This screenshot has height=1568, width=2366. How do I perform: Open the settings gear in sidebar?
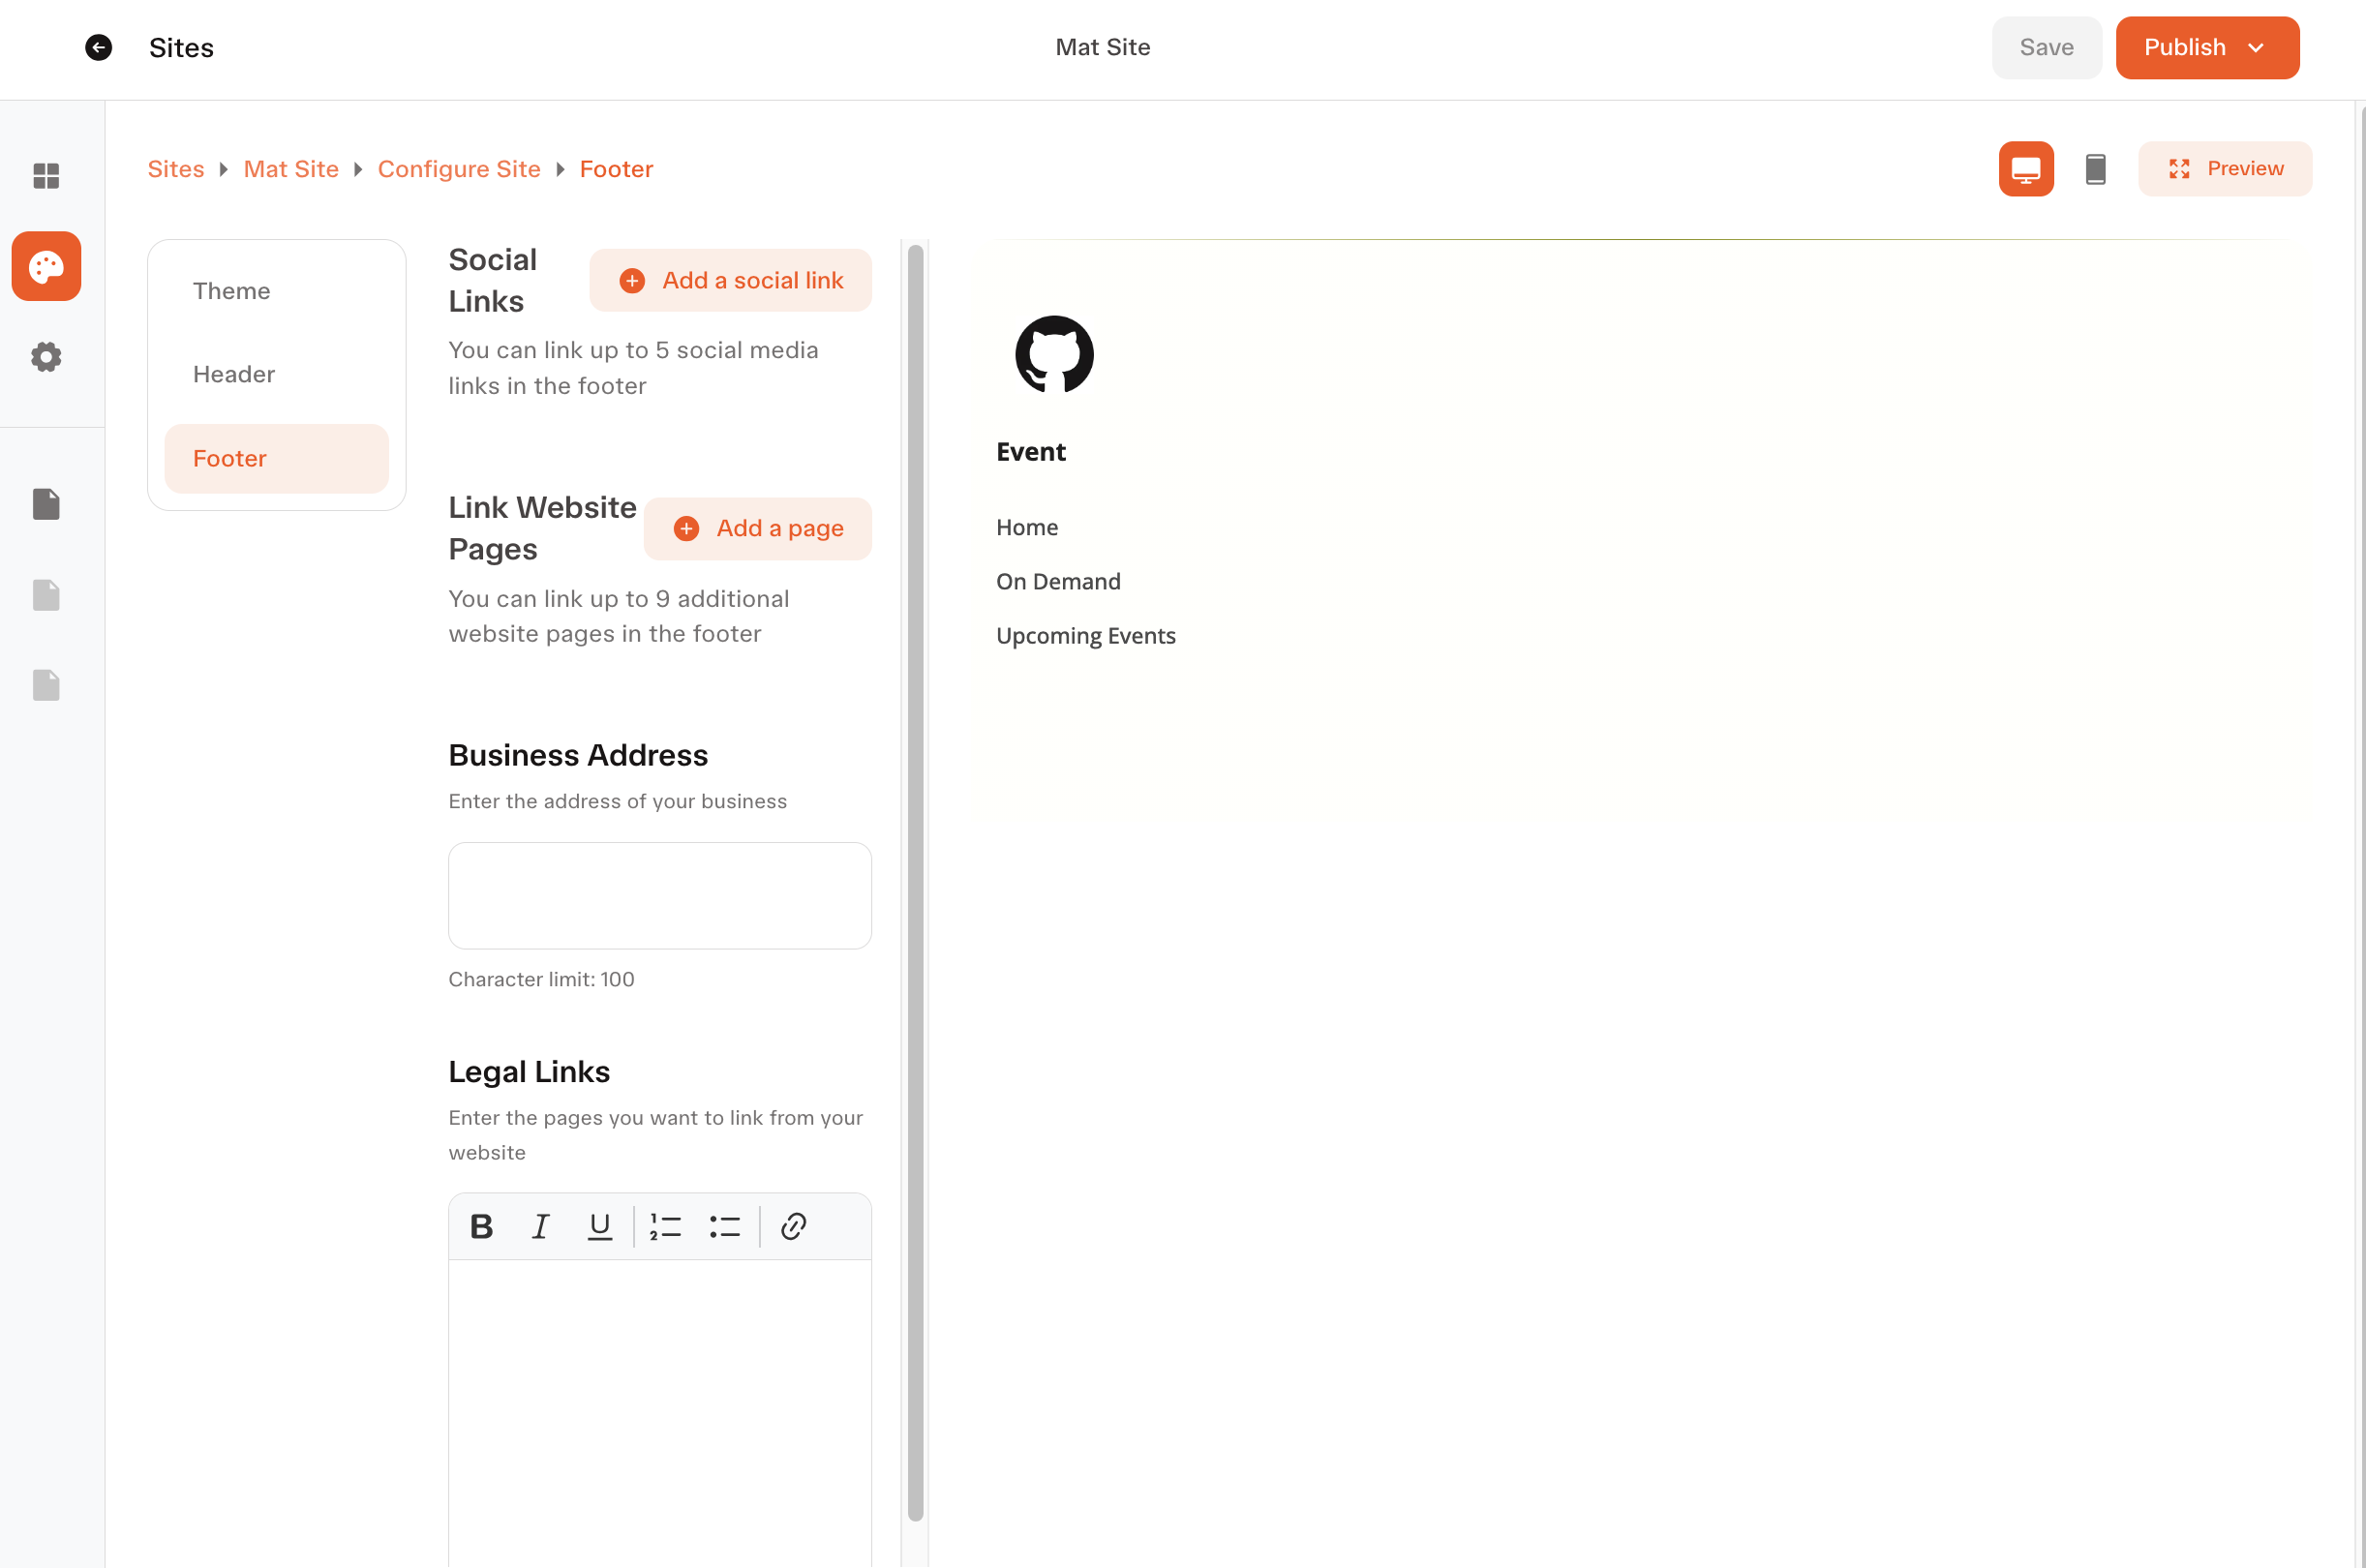click(46, 357)
